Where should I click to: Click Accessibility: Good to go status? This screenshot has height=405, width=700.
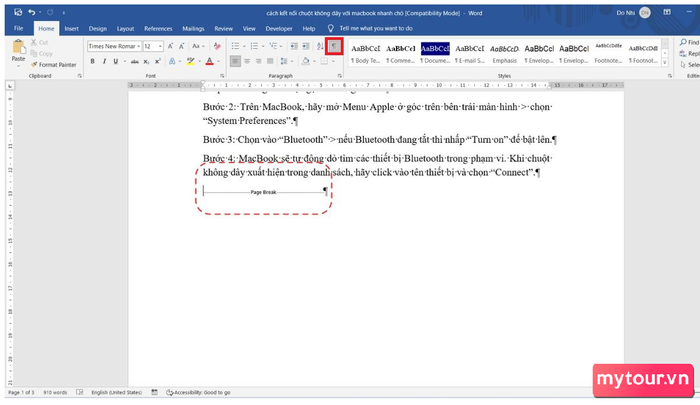(198, 392)
